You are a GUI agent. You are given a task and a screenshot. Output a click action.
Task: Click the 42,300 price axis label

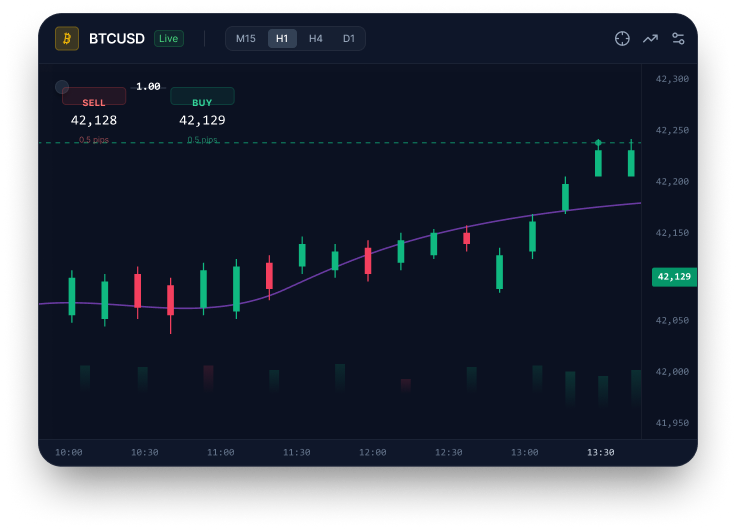[x=672, y=79]
